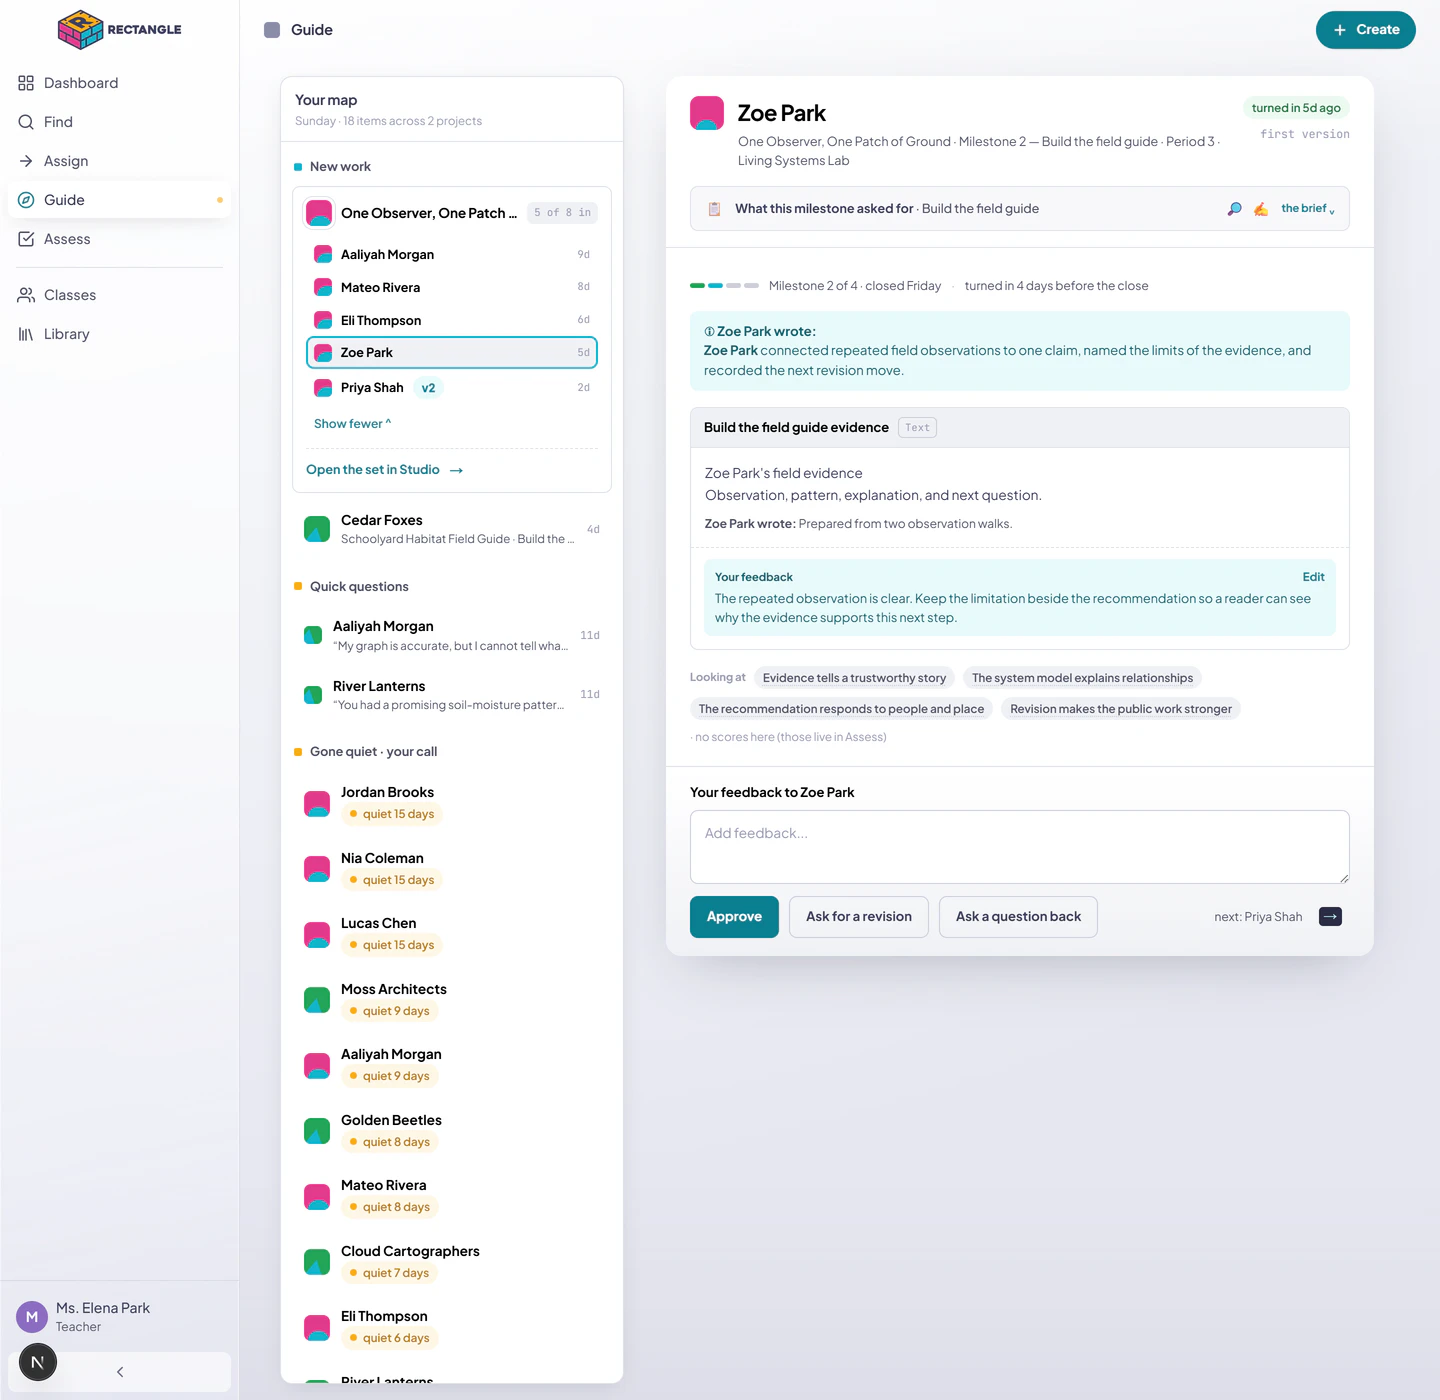Expand the brief dropdown
This screenshot has height=1400, width=1440.
(x=1308, y=209)
